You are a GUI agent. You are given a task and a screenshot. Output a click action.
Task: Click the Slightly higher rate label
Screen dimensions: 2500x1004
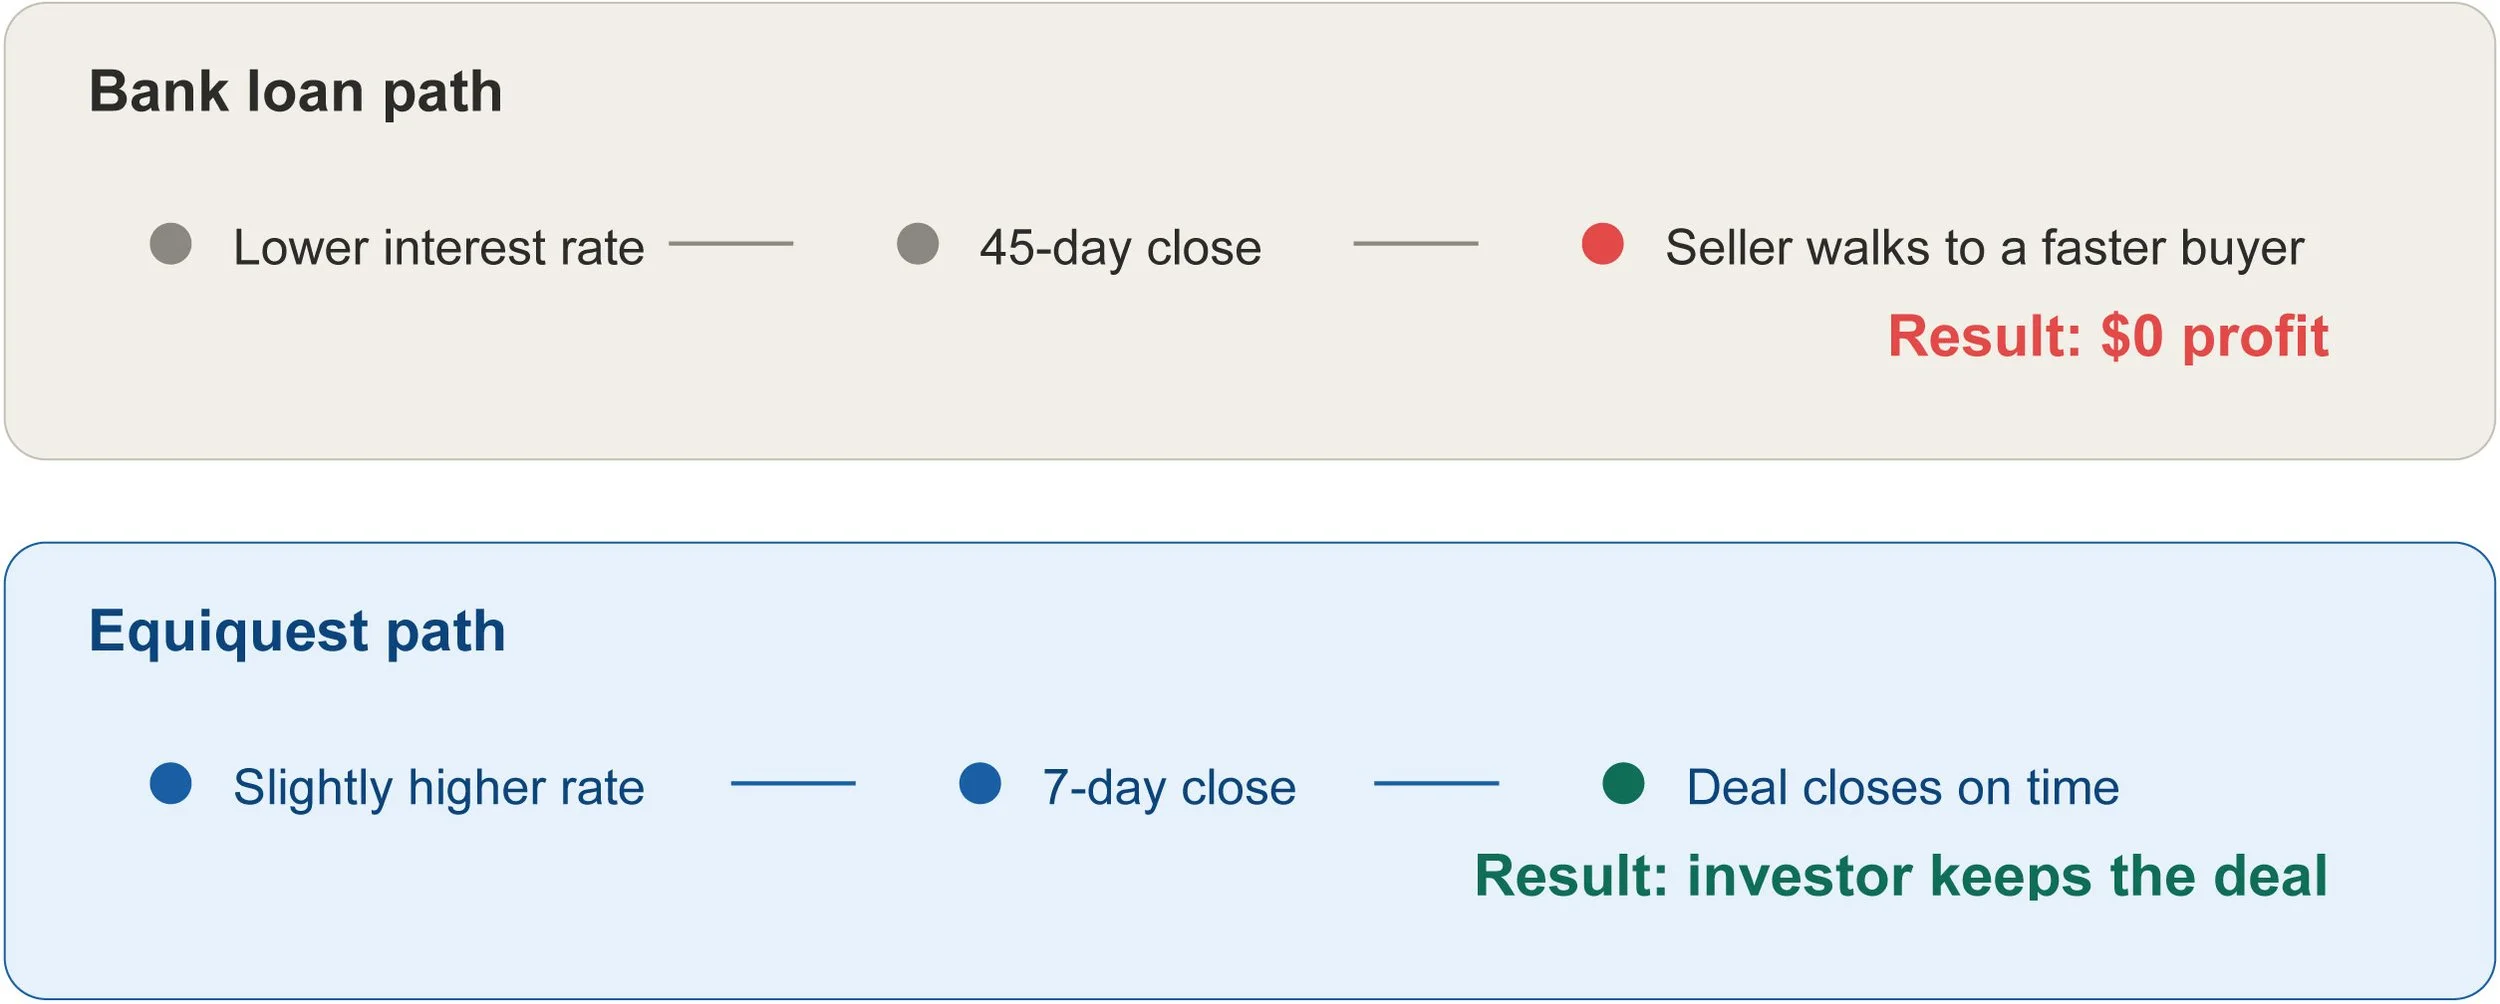(439, 789)
